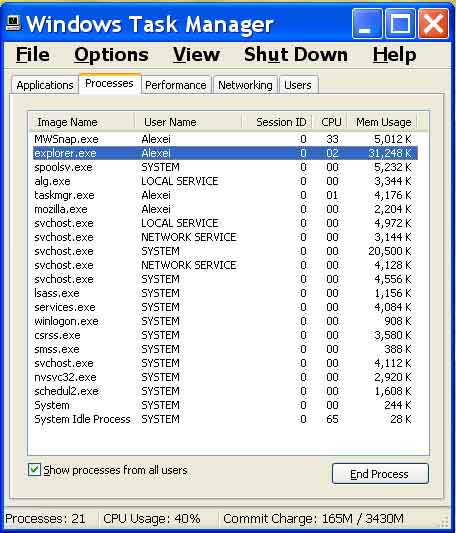Switch to the Applications tab
The height and width of the screenshot is (533, 456).
tap(45, 85)
